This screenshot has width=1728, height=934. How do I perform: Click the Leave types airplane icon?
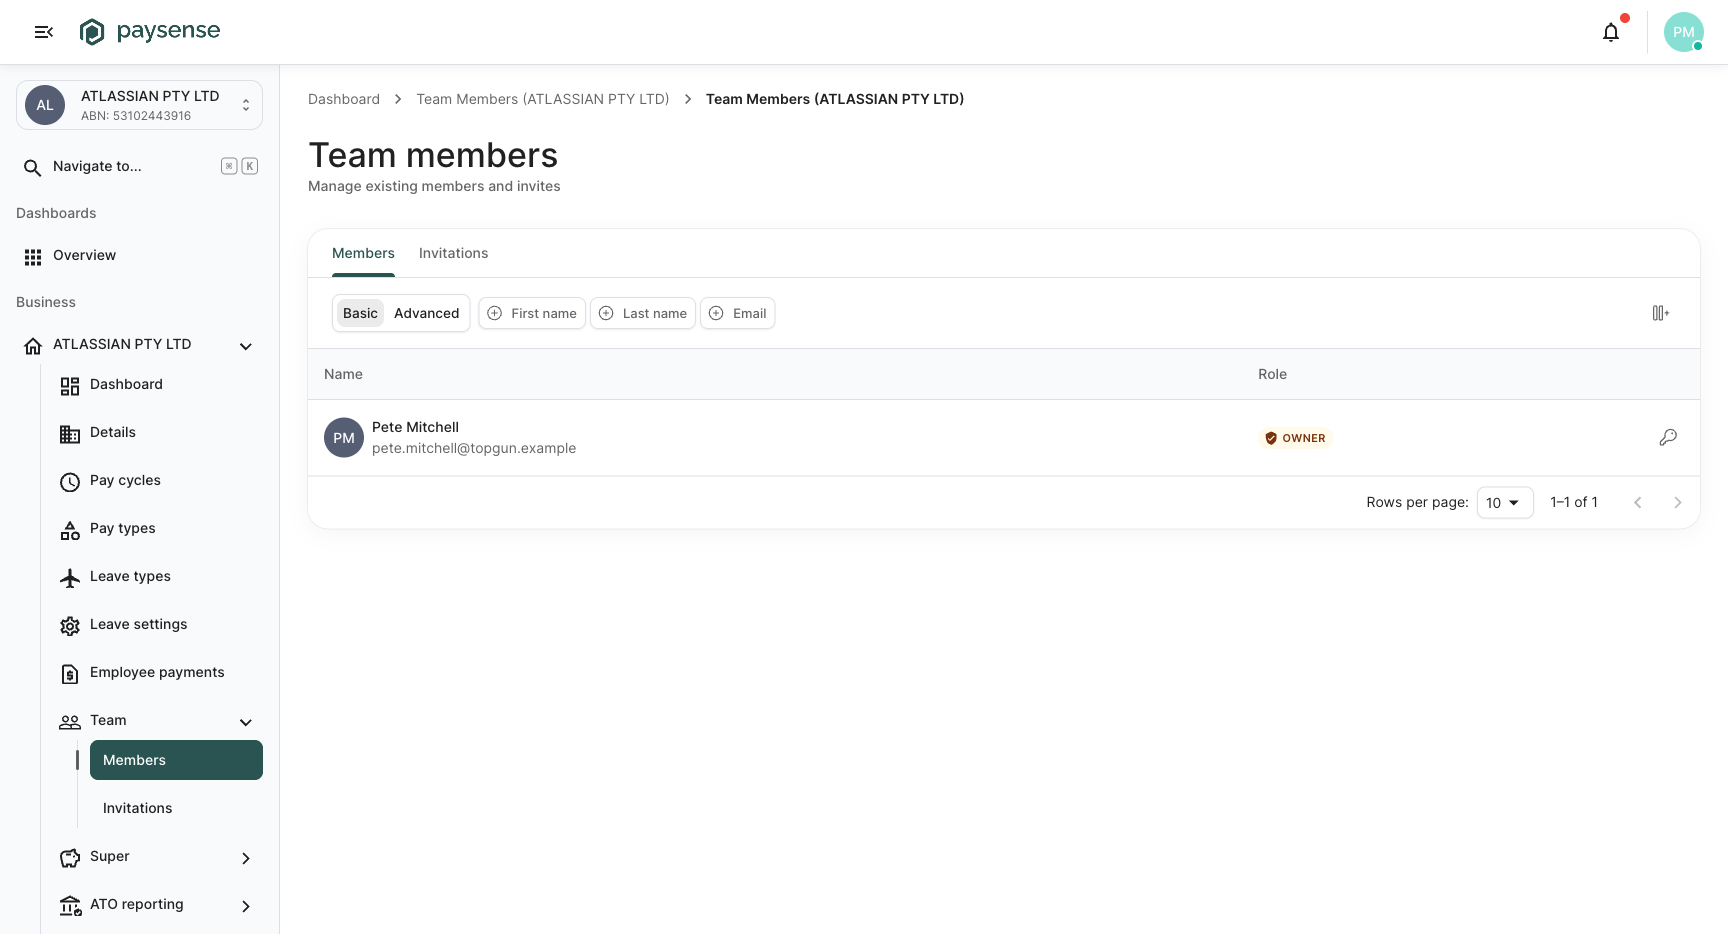pos(70,578)
